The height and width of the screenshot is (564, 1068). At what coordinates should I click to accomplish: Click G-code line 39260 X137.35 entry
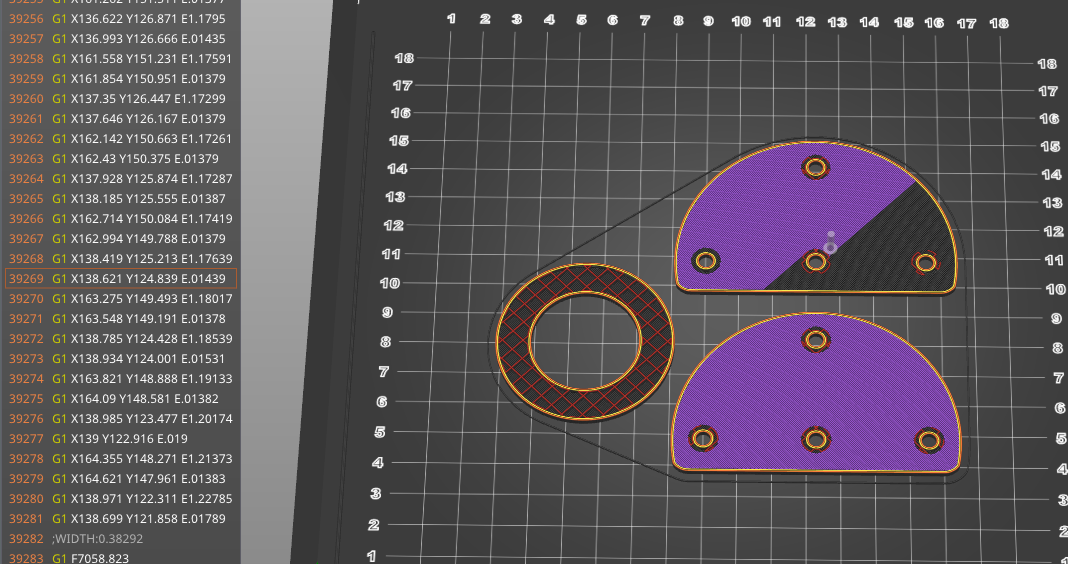click(x=120, y=98)
